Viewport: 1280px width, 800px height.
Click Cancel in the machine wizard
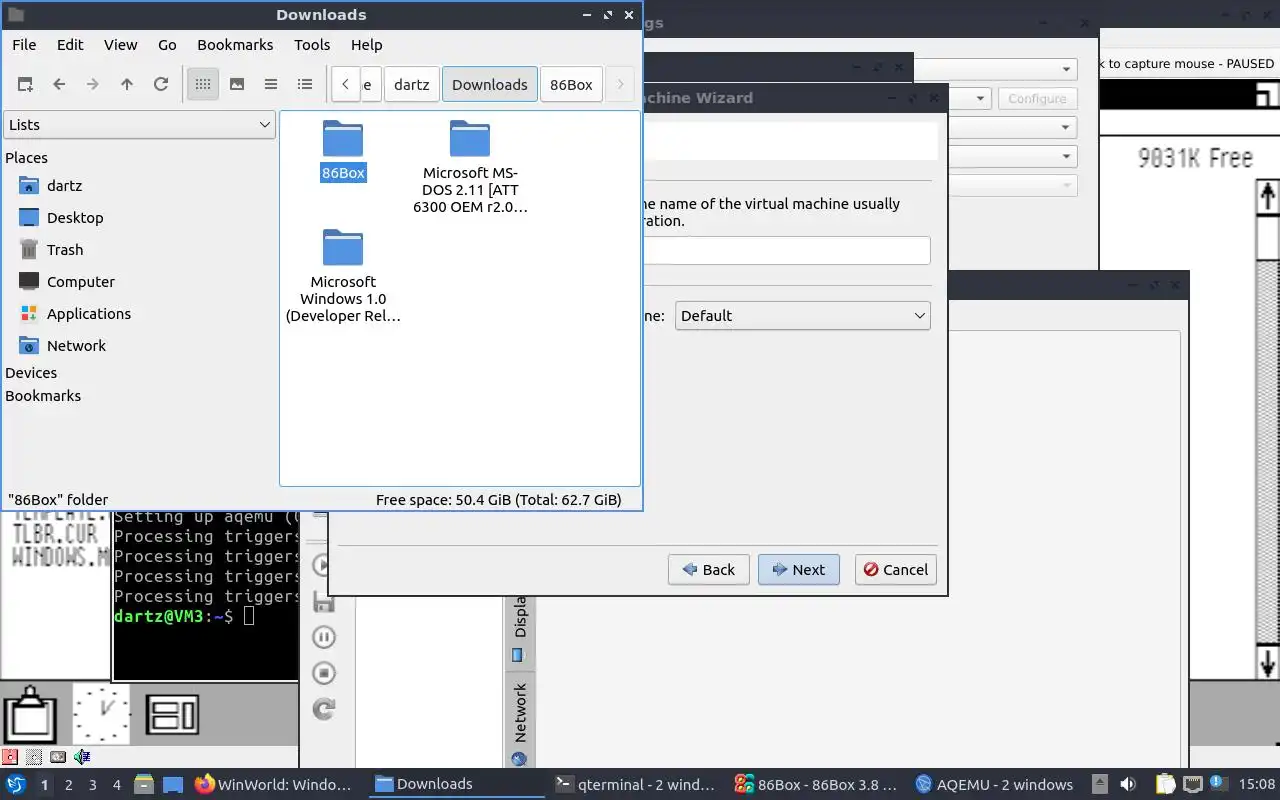pyautogui.click(x=896, y=570)
